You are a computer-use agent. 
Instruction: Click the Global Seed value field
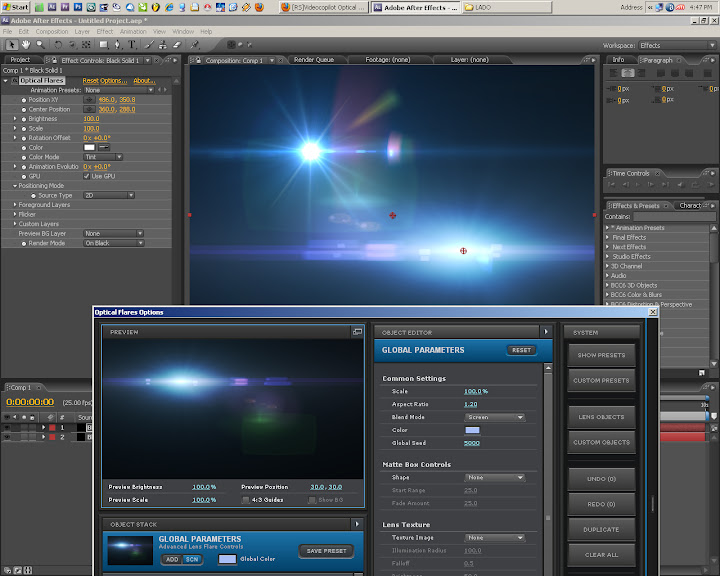pyautogui.click(x=472, y=443)
